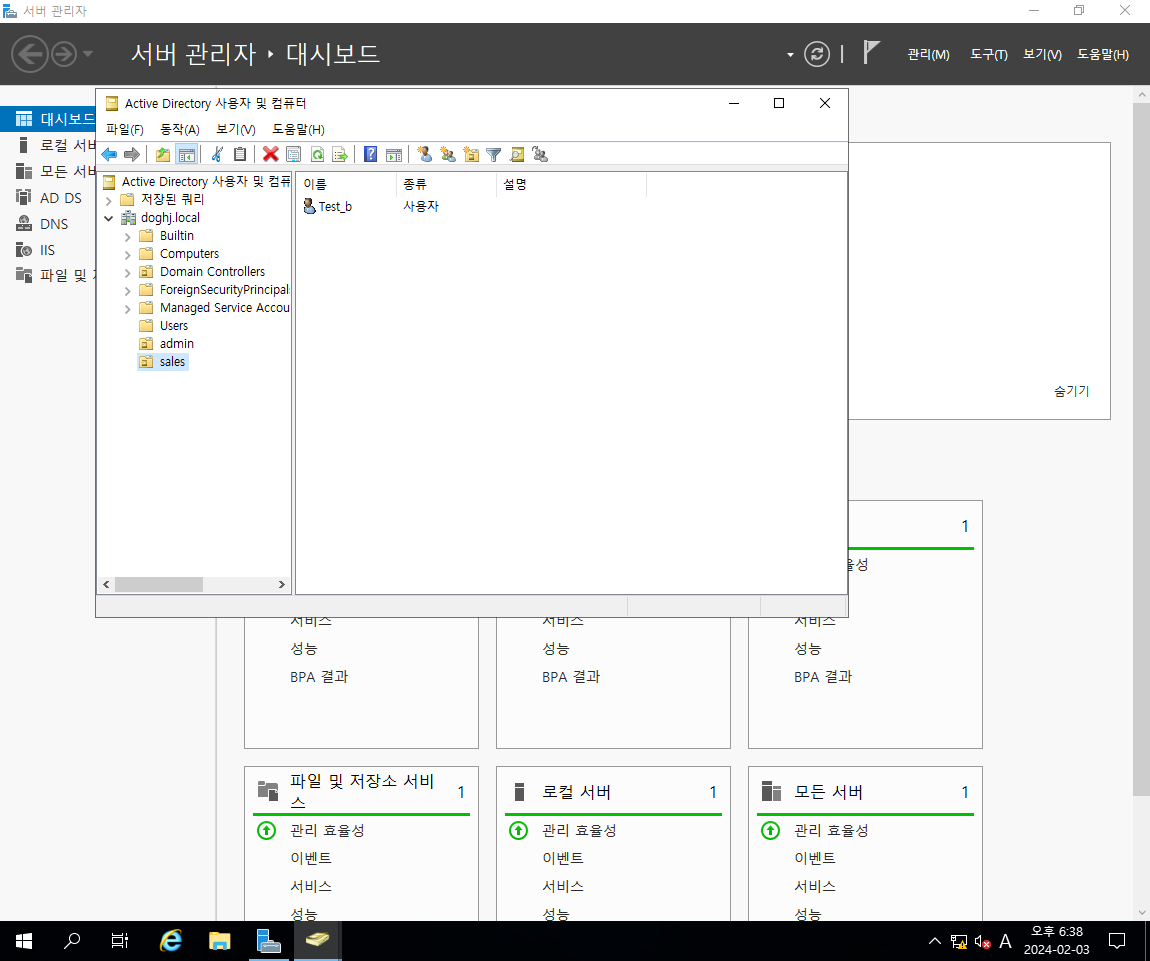The image size is (1150, 961).
Task: Click the 설명 column header
Action: pyautogui.click(x=571, y=185)
